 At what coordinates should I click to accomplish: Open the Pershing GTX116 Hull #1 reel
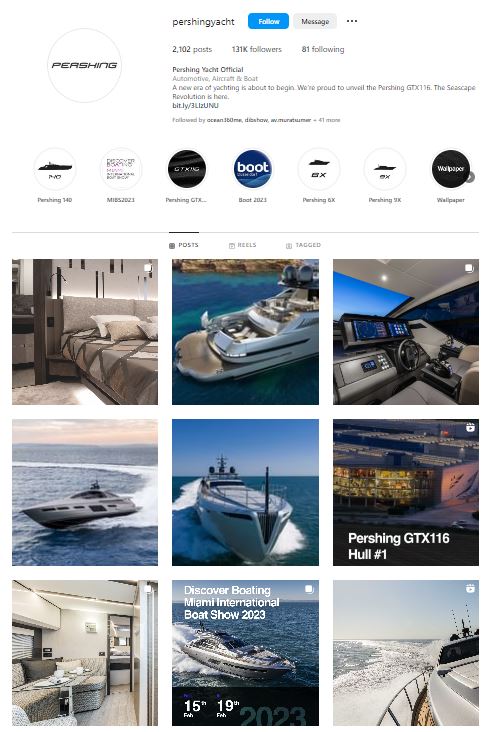point(406,493)
